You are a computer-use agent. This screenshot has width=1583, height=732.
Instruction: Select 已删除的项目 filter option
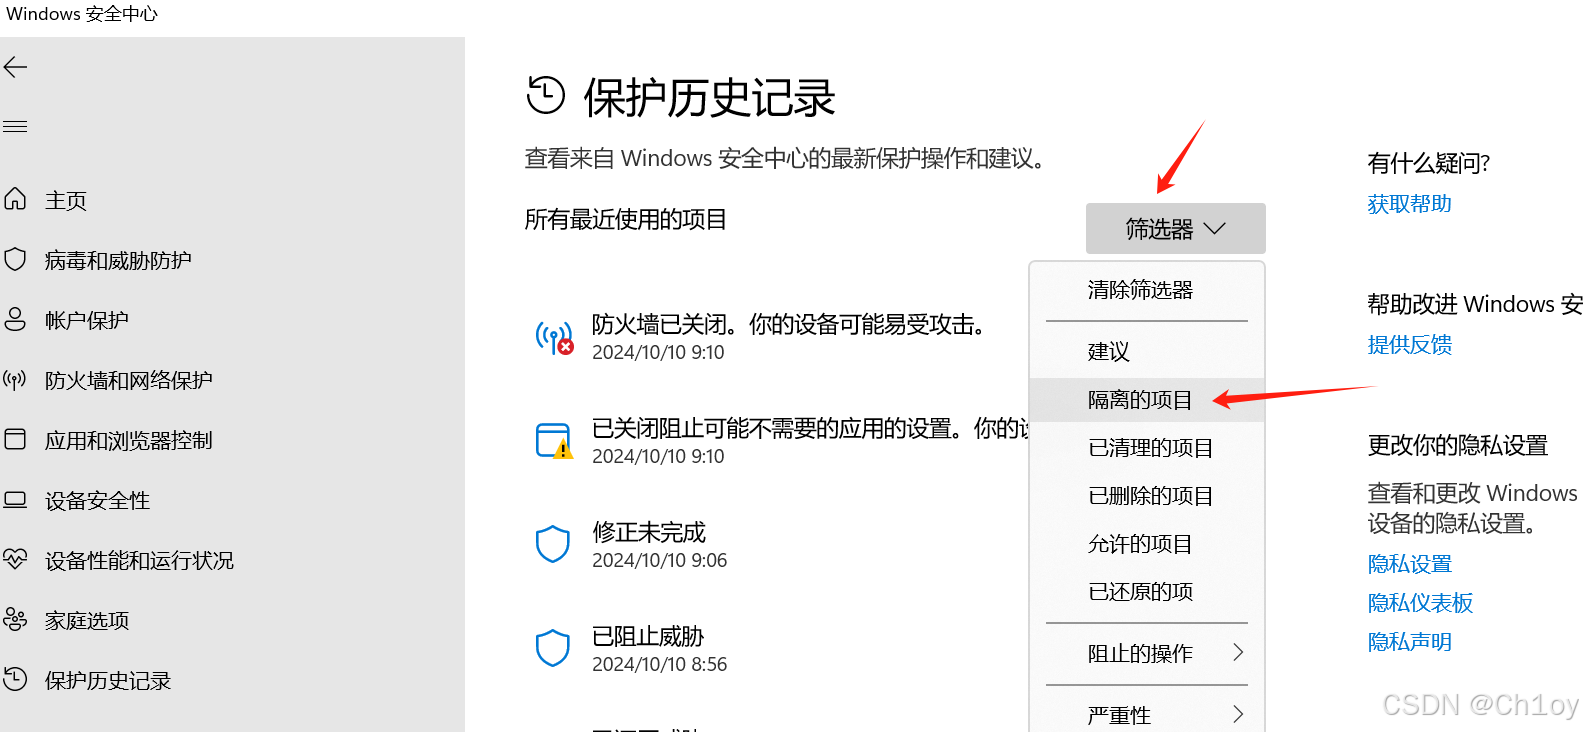(x=1147, y=496)
